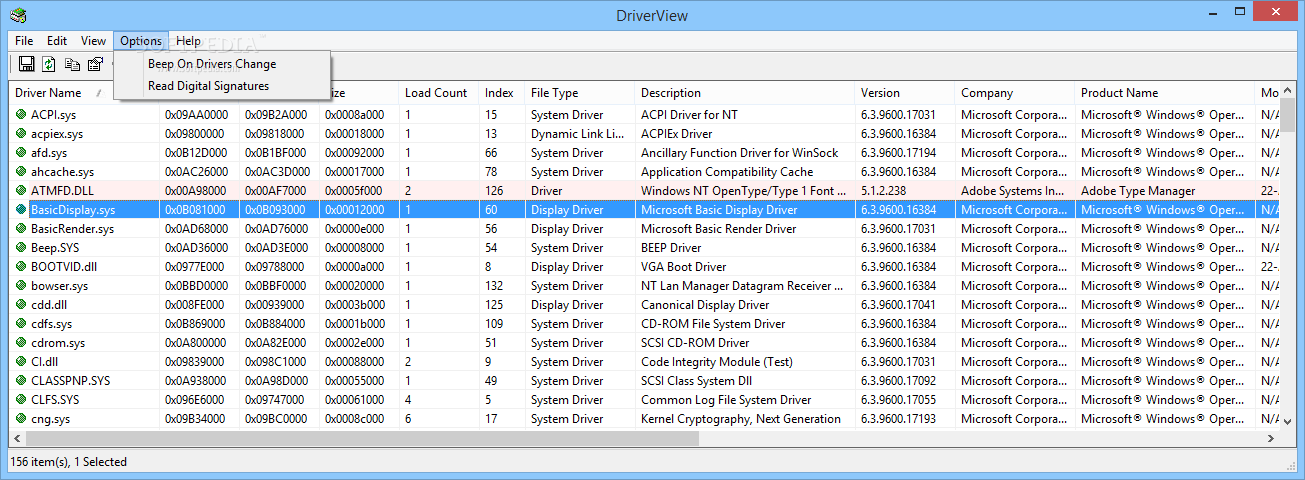1305x480 pixels.
Task: Click 'Code Integrity Module (Test)' description
Action: (x=716, y=362)
